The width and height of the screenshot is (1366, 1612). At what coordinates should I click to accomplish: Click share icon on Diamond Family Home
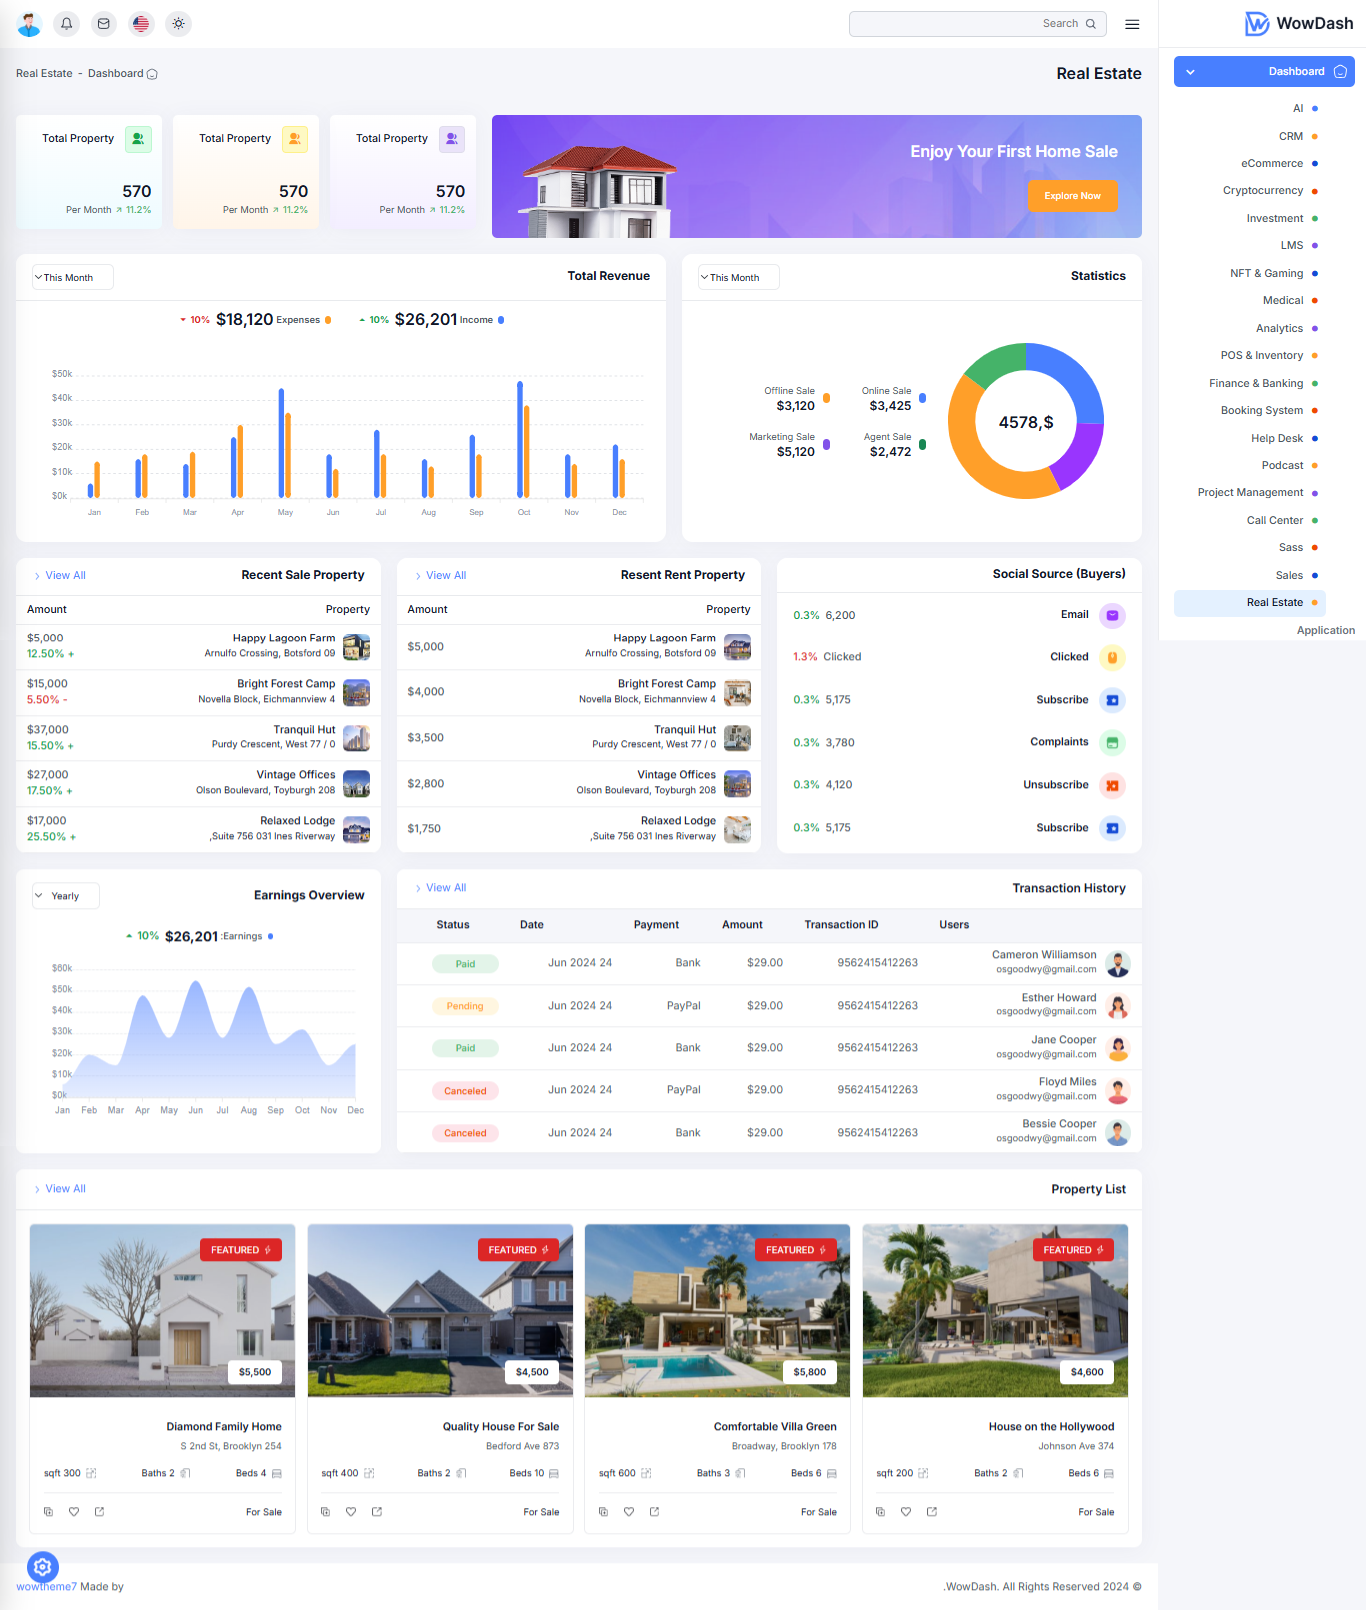click(100, 1512)
